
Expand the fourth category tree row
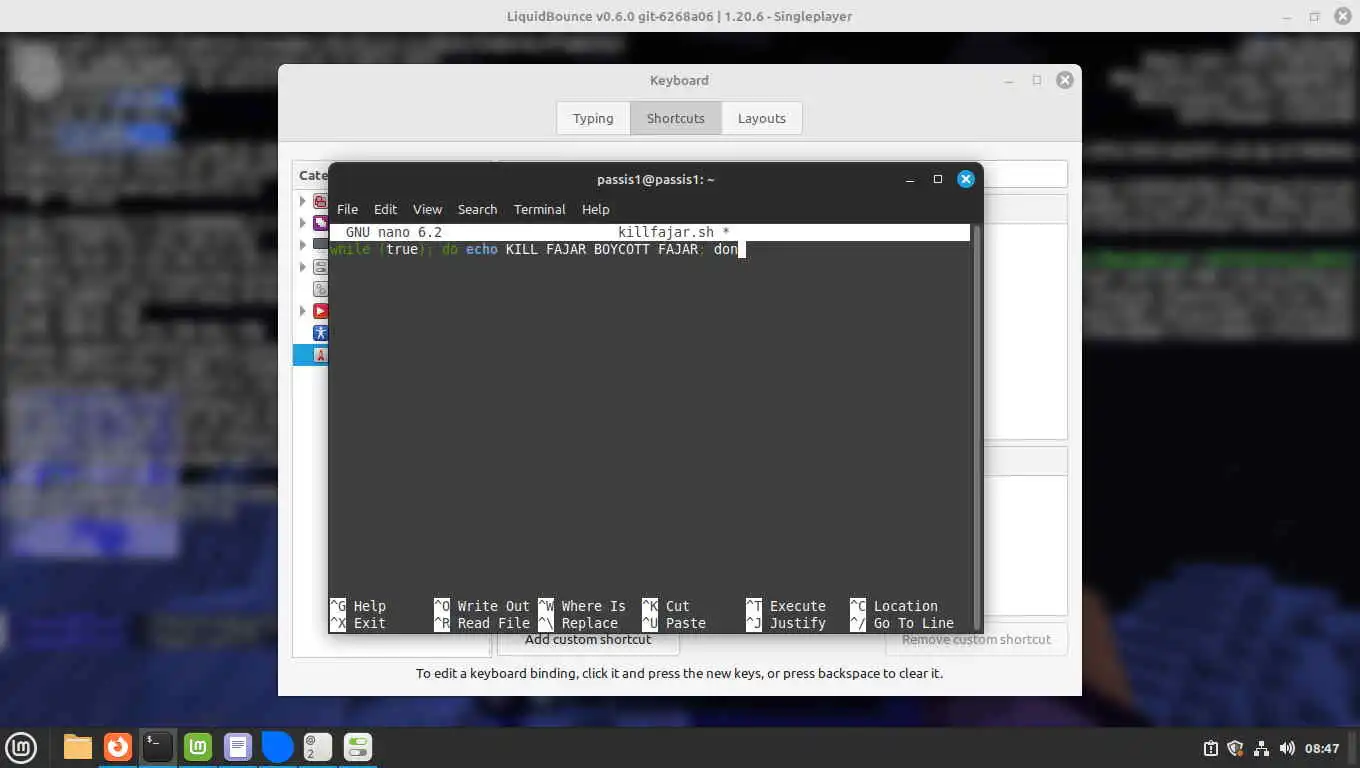303,267
